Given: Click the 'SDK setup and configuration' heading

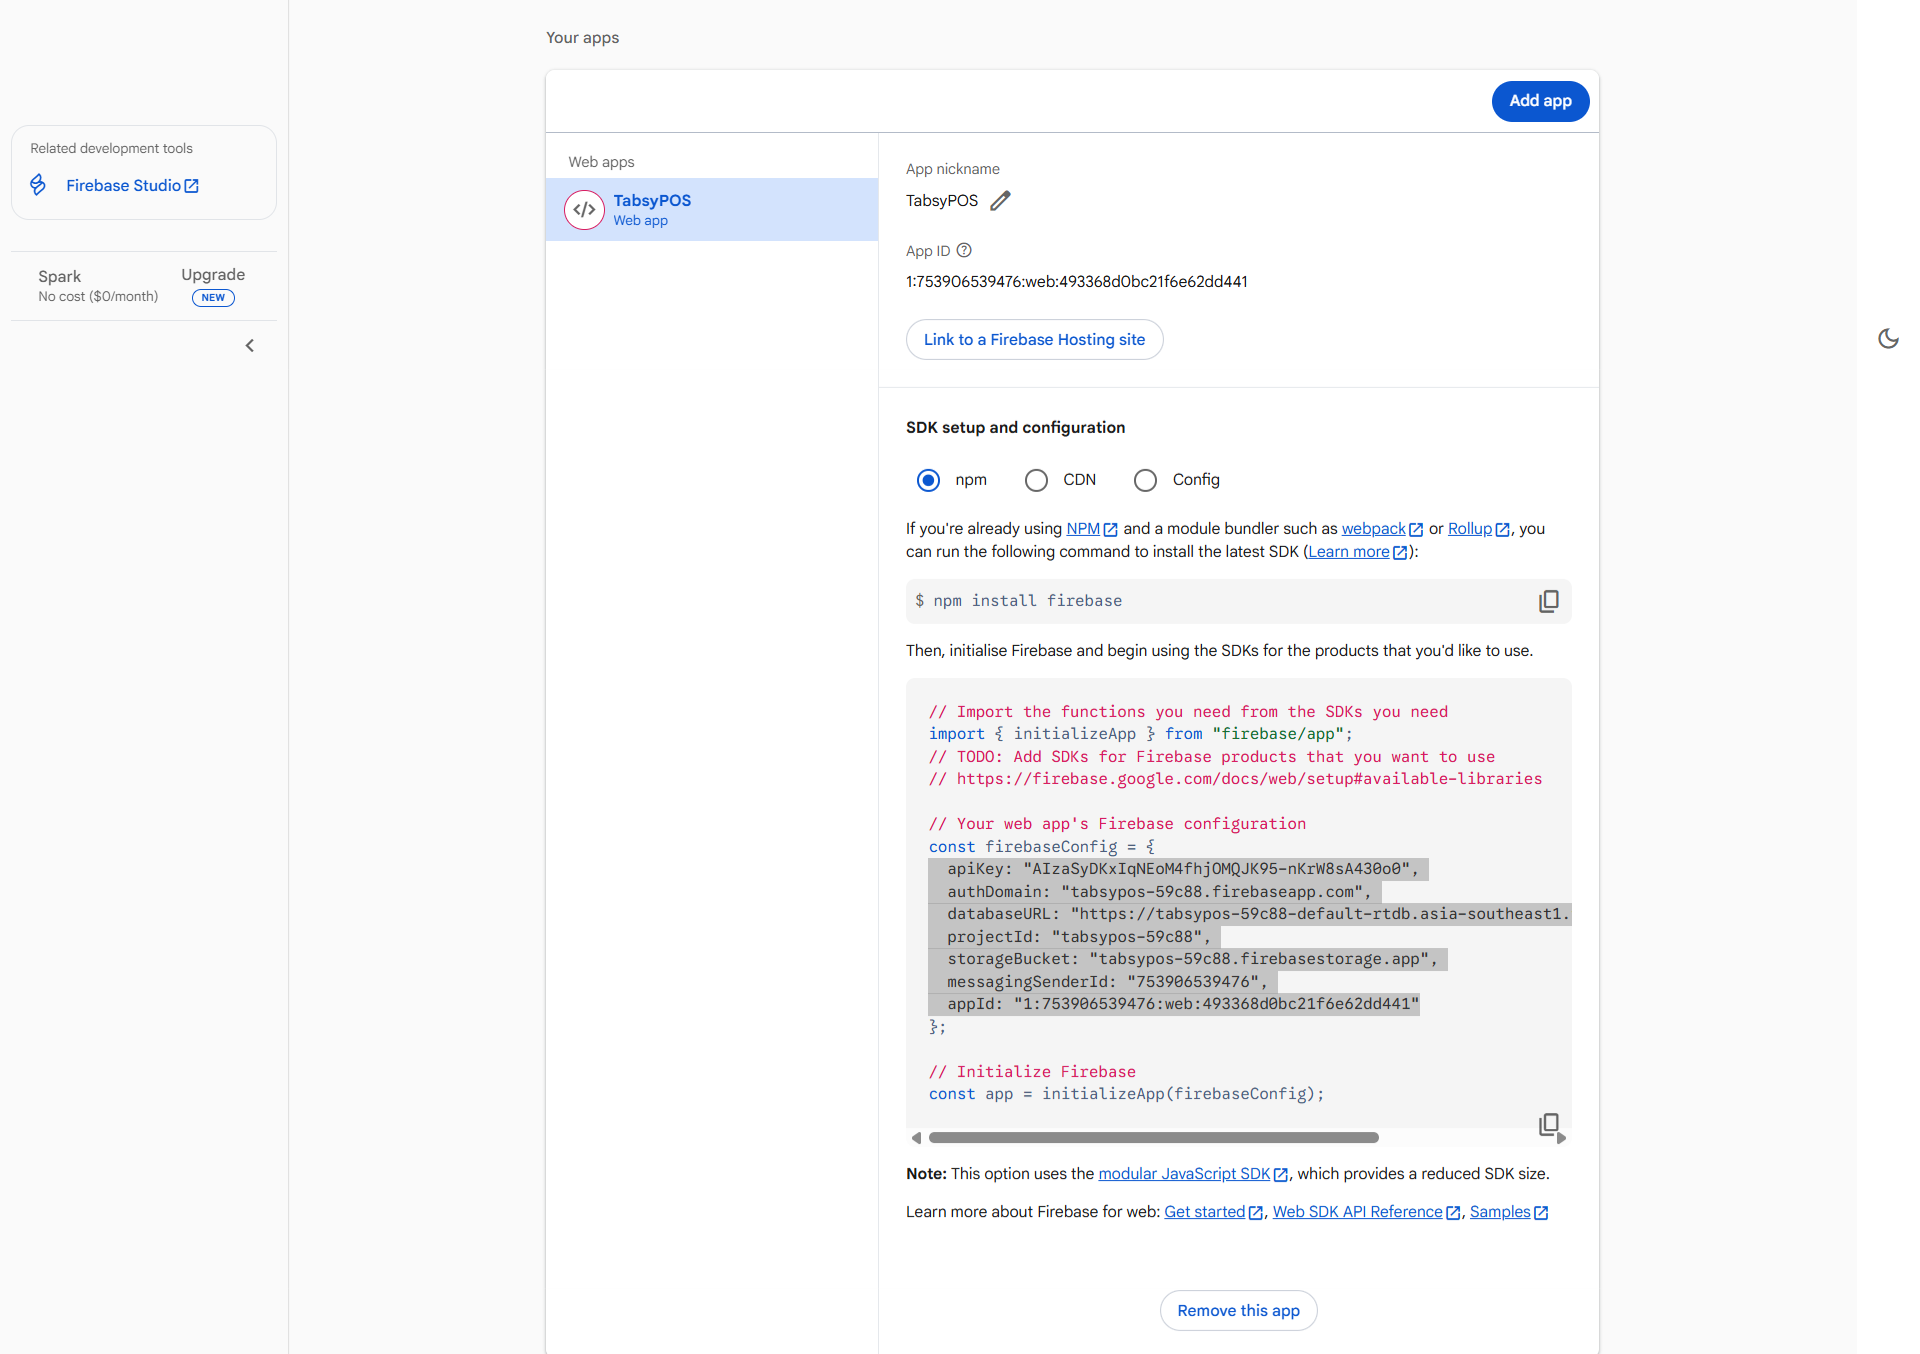Looking at the screenshot, I should 1015,428.
